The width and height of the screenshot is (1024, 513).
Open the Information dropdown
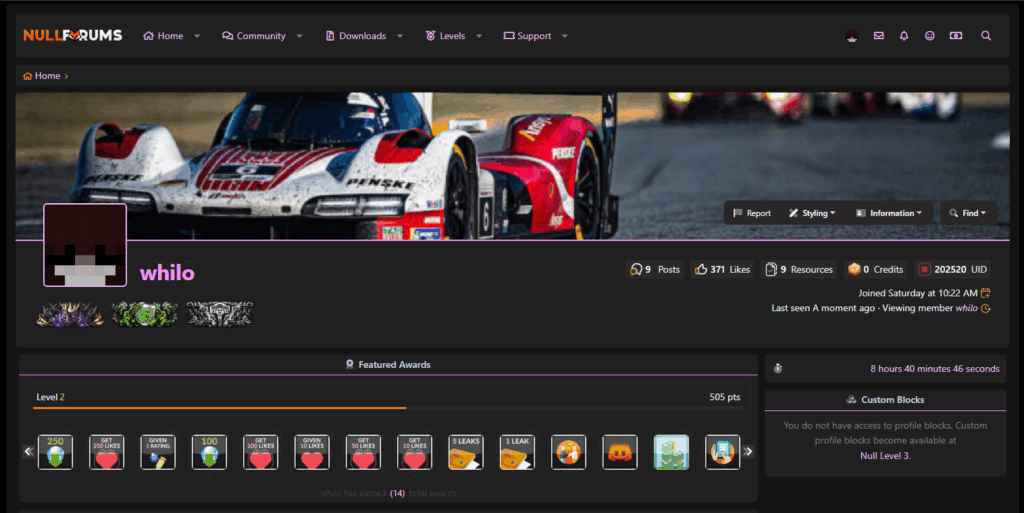click(888, 213)
